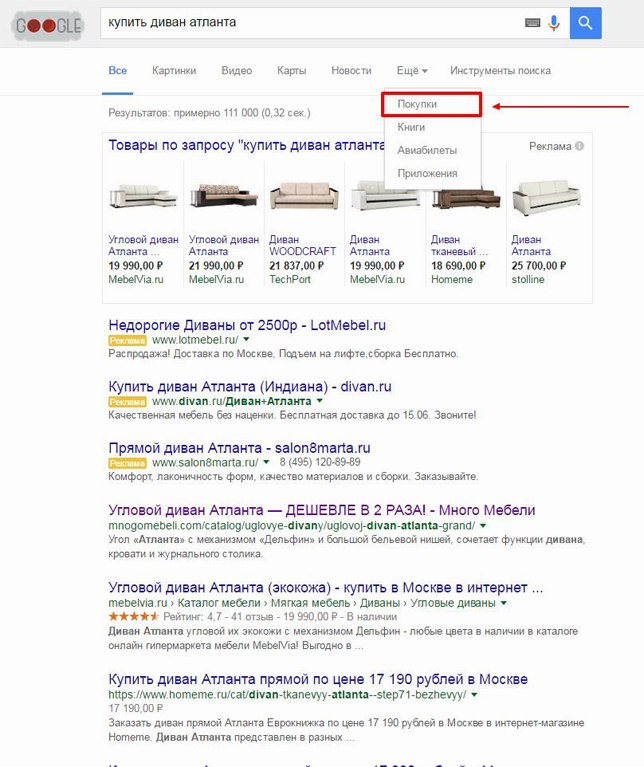This screenshot has width=644, height=767.
Task: Open Товары по запросу heading link
Action: [246, 145]
